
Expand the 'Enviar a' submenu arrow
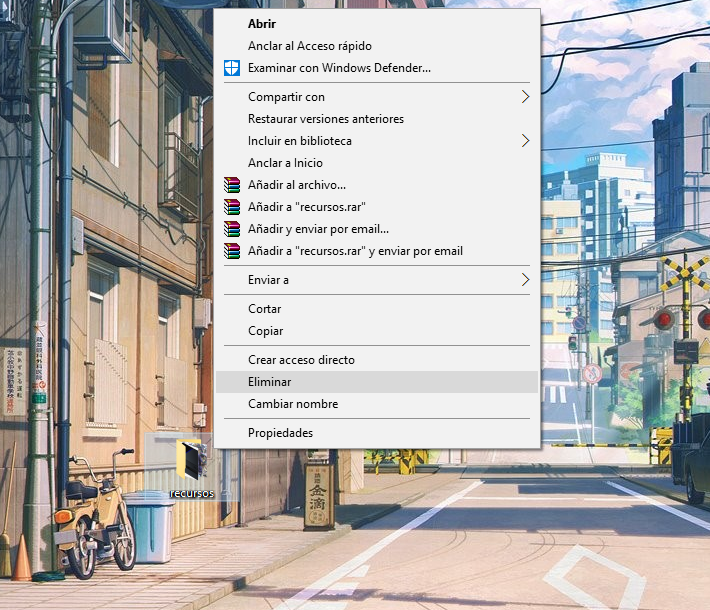(x=525, y=279)
